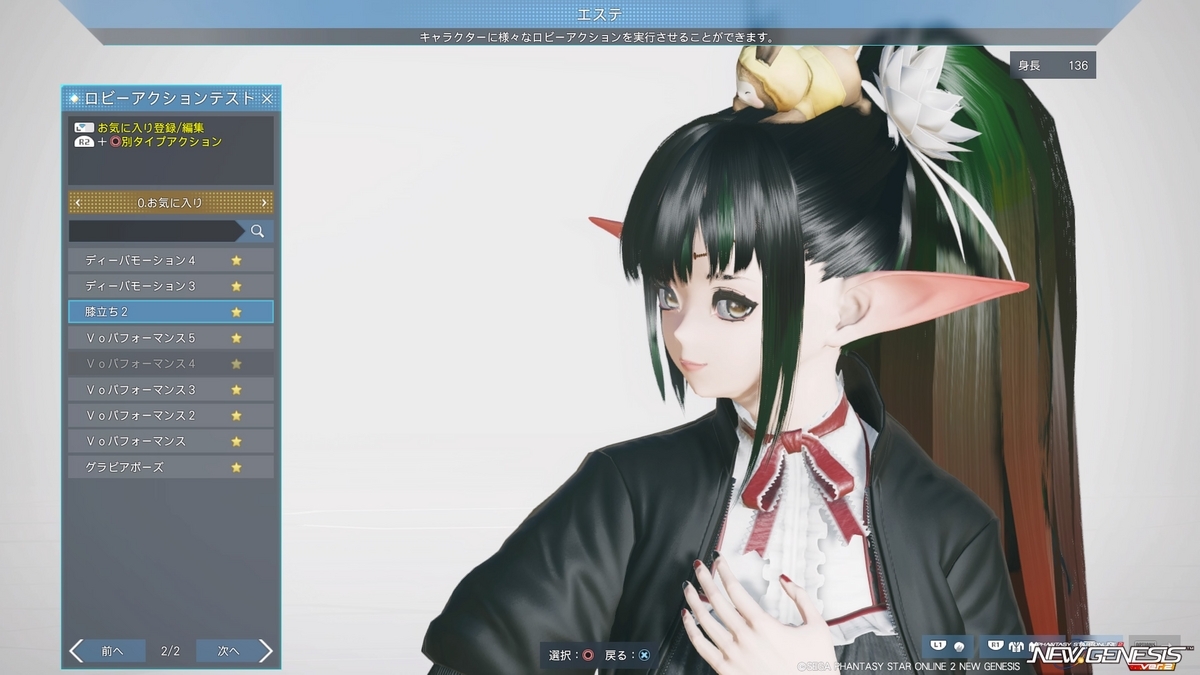Toggle favorite star on グラビアポーズ

(237, 467)
